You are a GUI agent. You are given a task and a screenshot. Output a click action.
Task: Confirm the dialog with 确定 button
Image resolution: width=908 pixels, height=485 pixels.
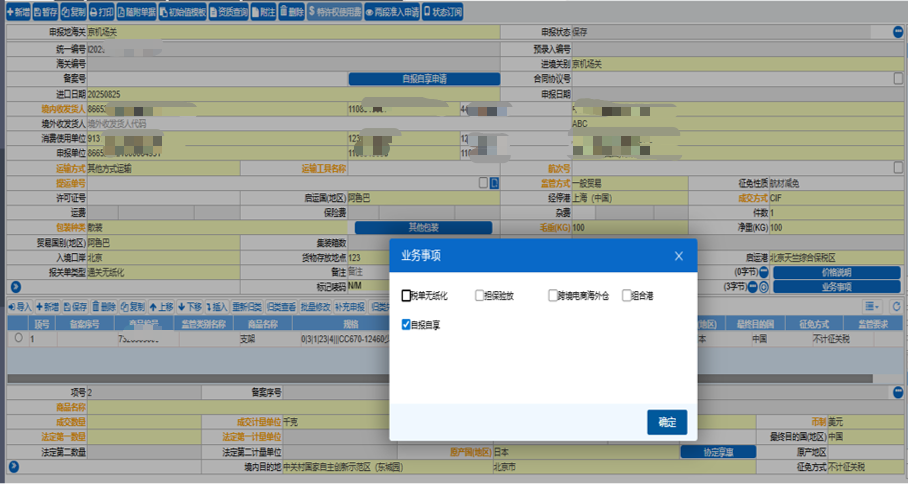click(x=666, y=422)
